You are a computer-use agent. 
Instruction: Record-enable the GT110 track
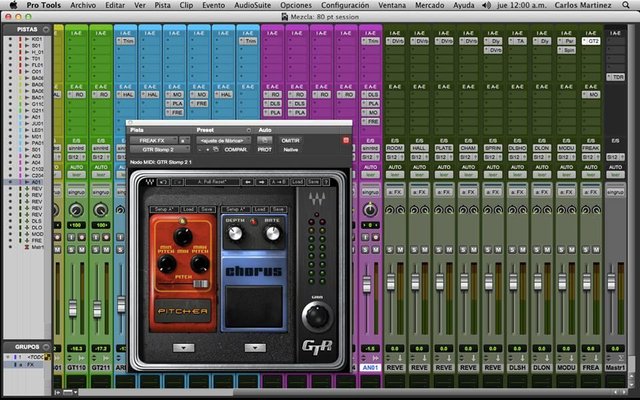[x=82, y=237]
